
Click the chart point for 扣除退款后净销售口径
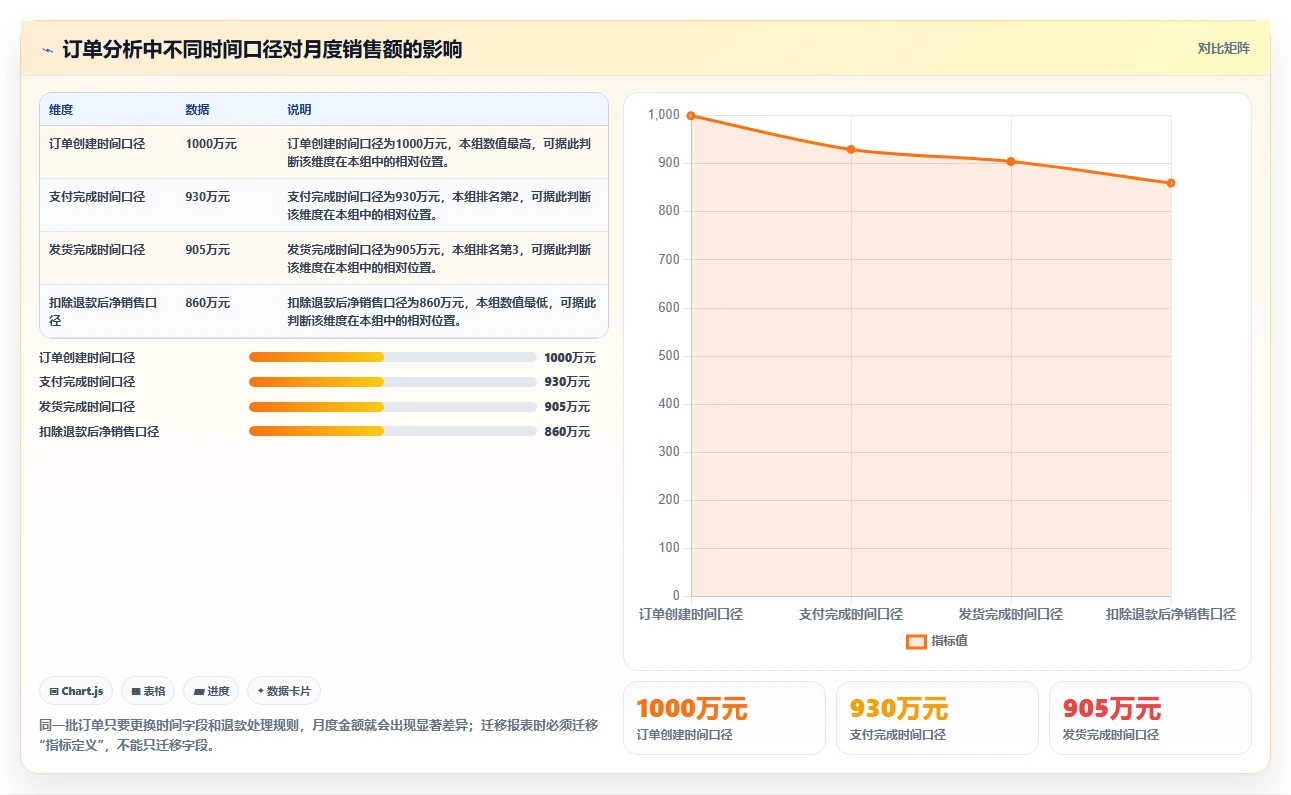pos(1171,183)
